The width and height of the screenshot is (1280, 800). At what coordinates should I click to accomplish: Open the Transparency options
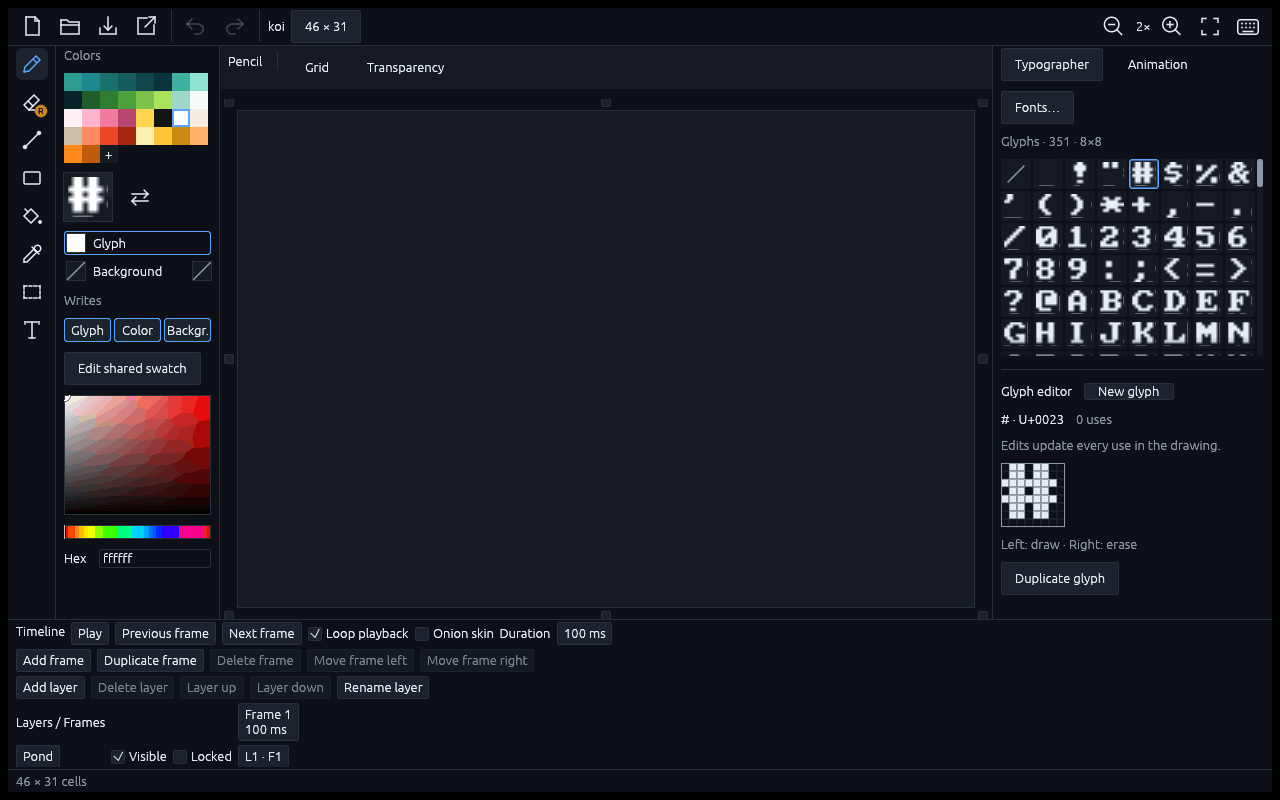405,67
